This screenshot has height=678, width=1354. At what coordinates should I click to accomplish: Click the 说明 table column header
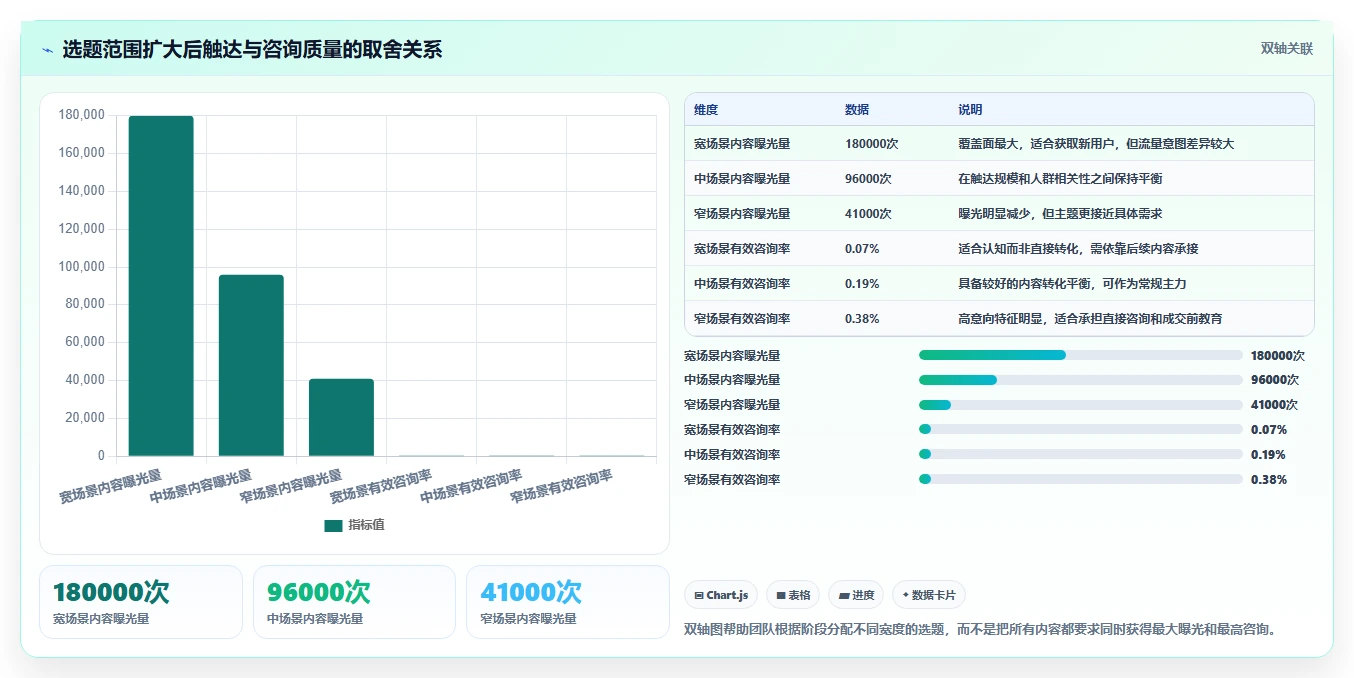[x=970, y=110]
